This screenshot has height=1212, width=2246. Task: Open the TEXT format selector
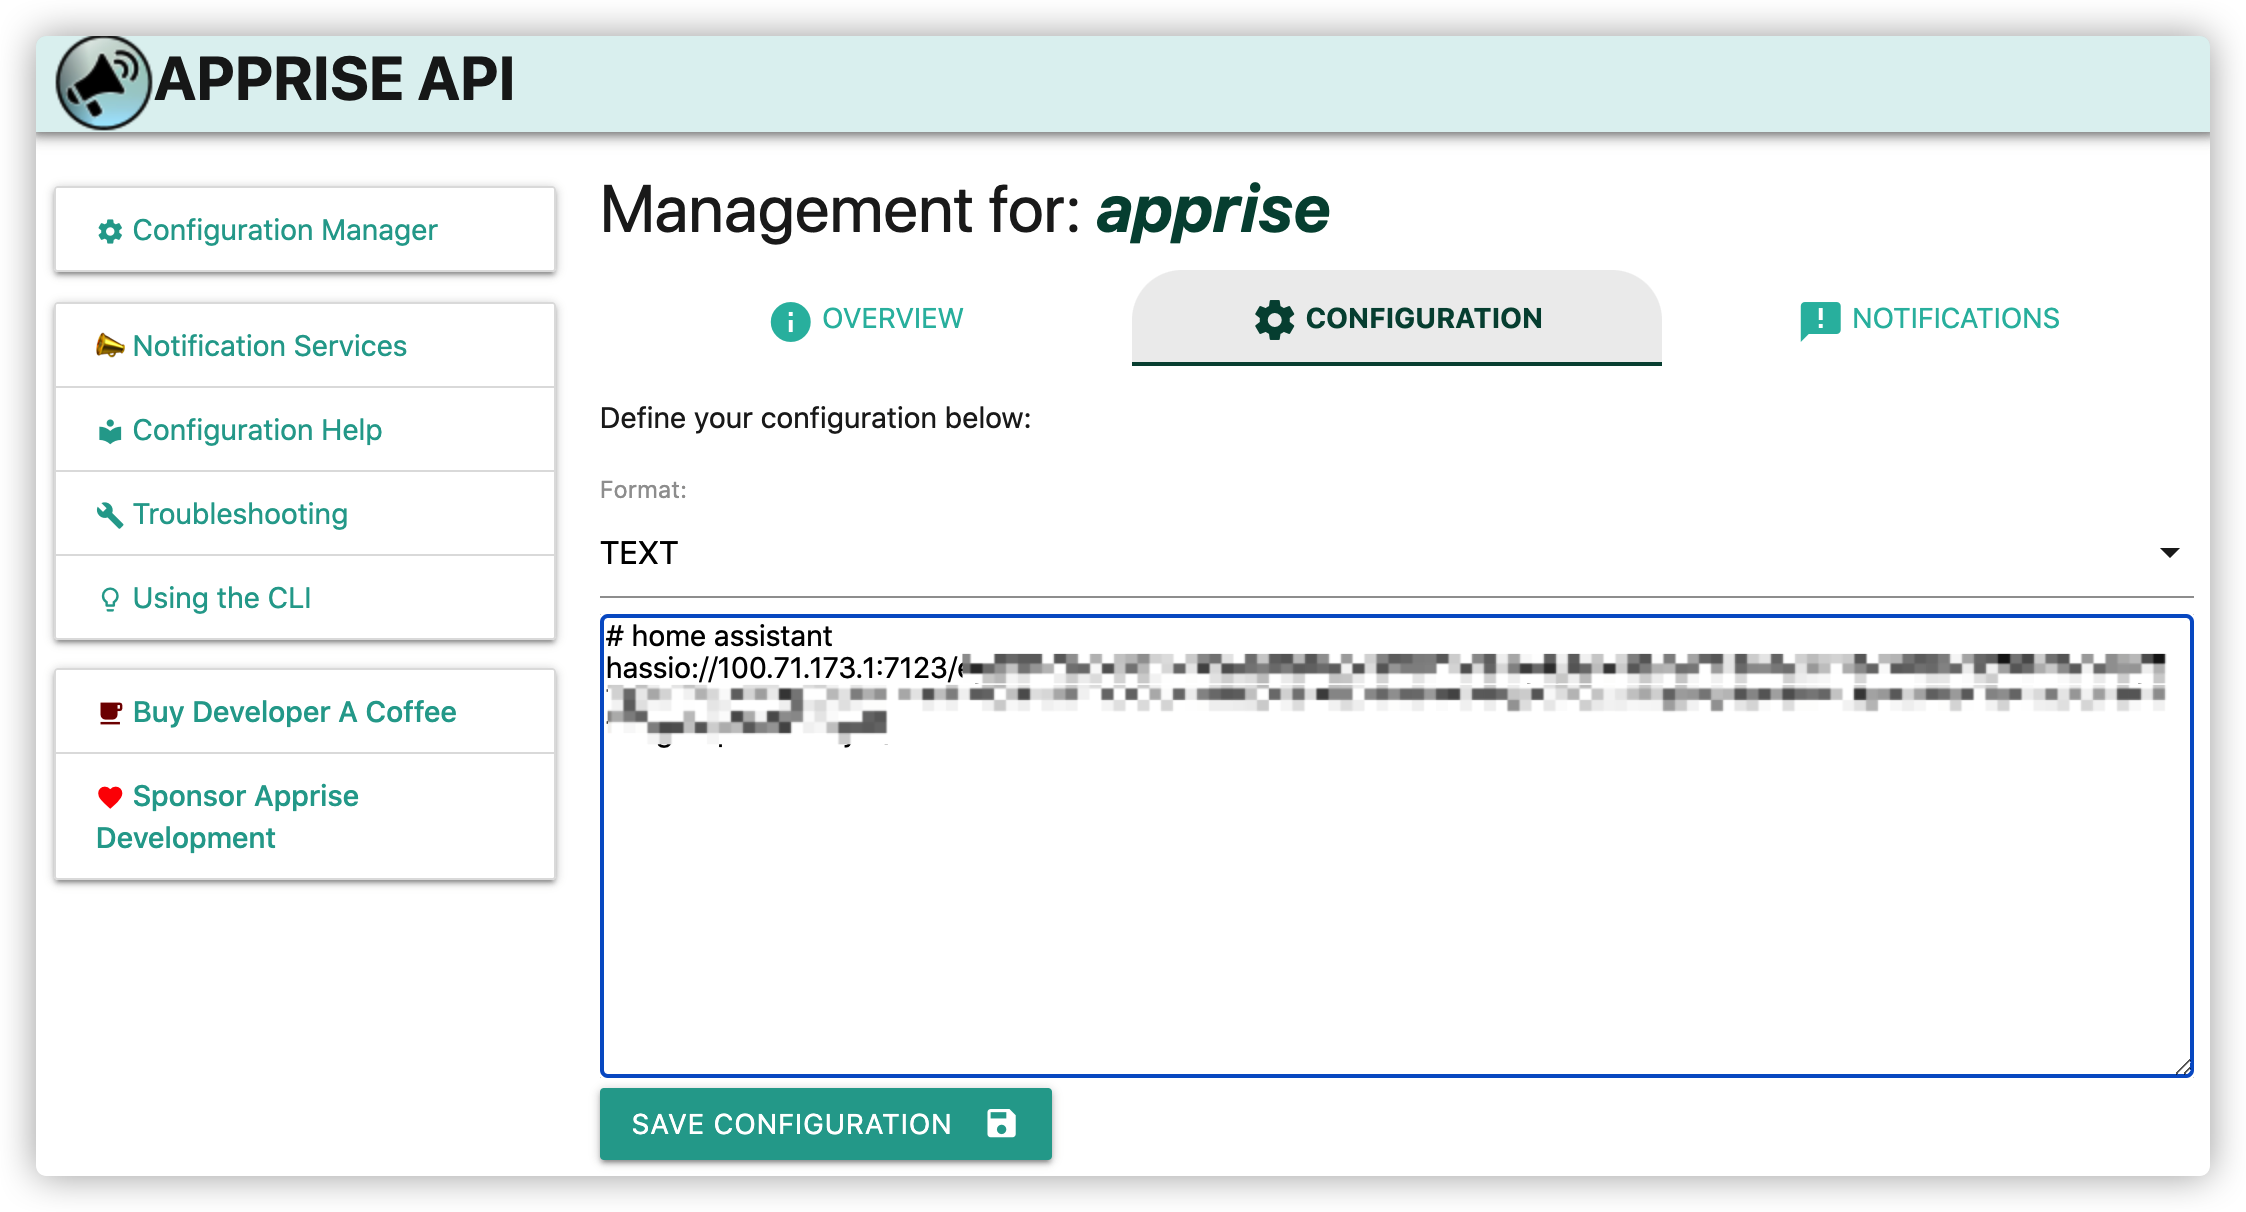1380,553
